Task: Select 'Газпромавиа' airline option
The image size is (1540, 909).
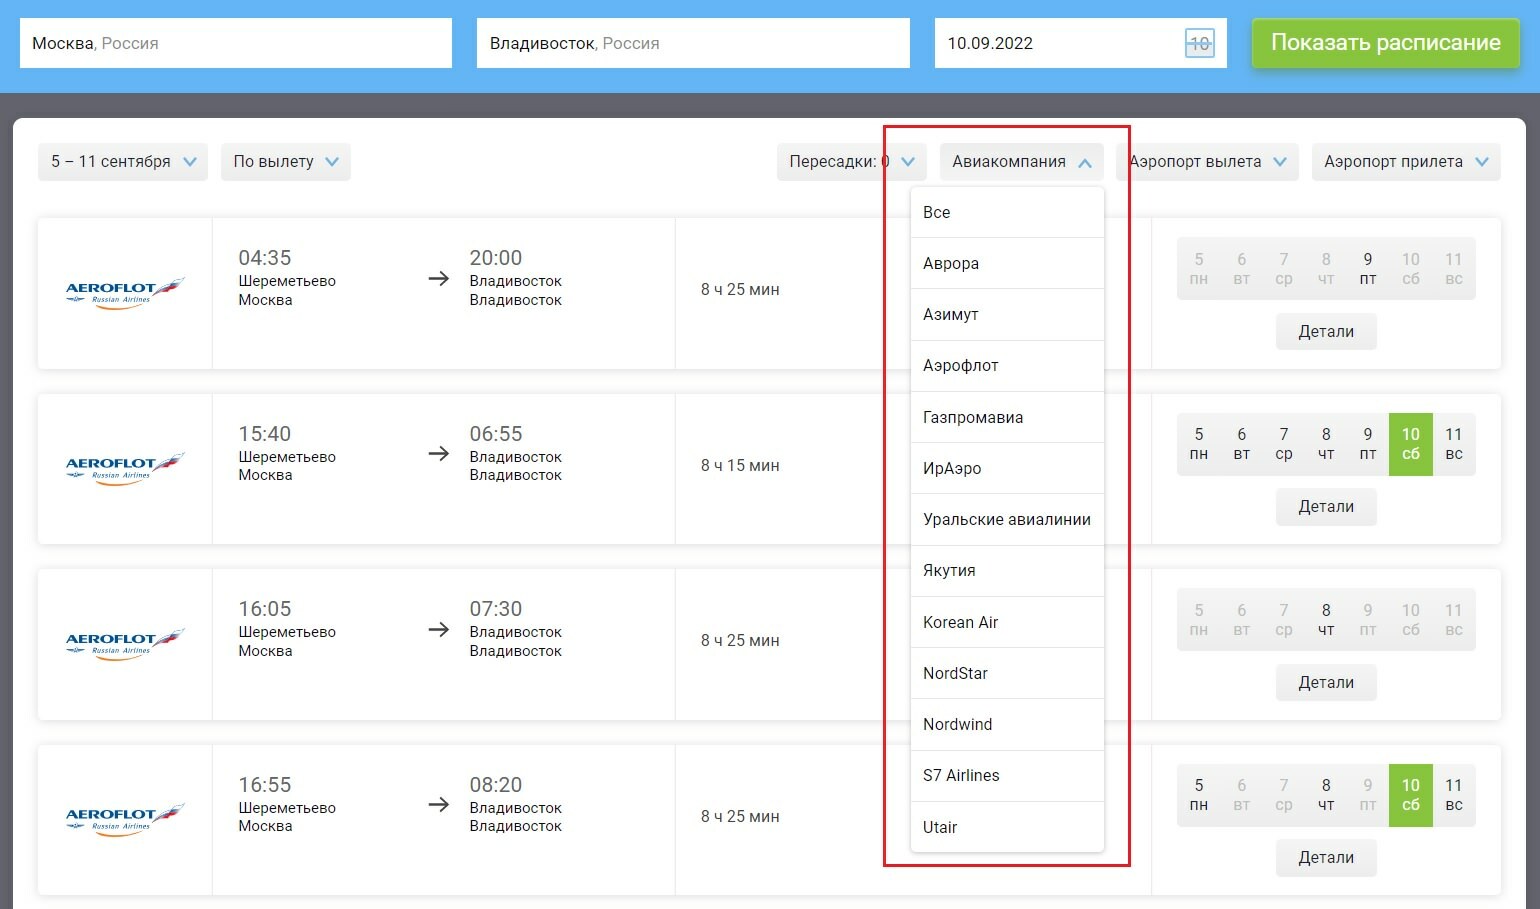Action: click(x=1007, y=417)
